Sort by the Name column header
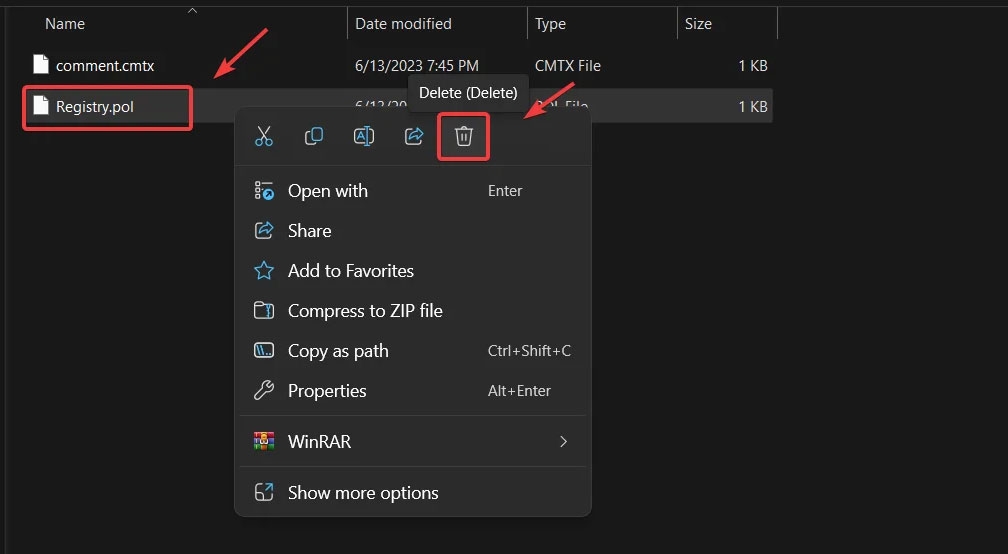 pos(65,24)
